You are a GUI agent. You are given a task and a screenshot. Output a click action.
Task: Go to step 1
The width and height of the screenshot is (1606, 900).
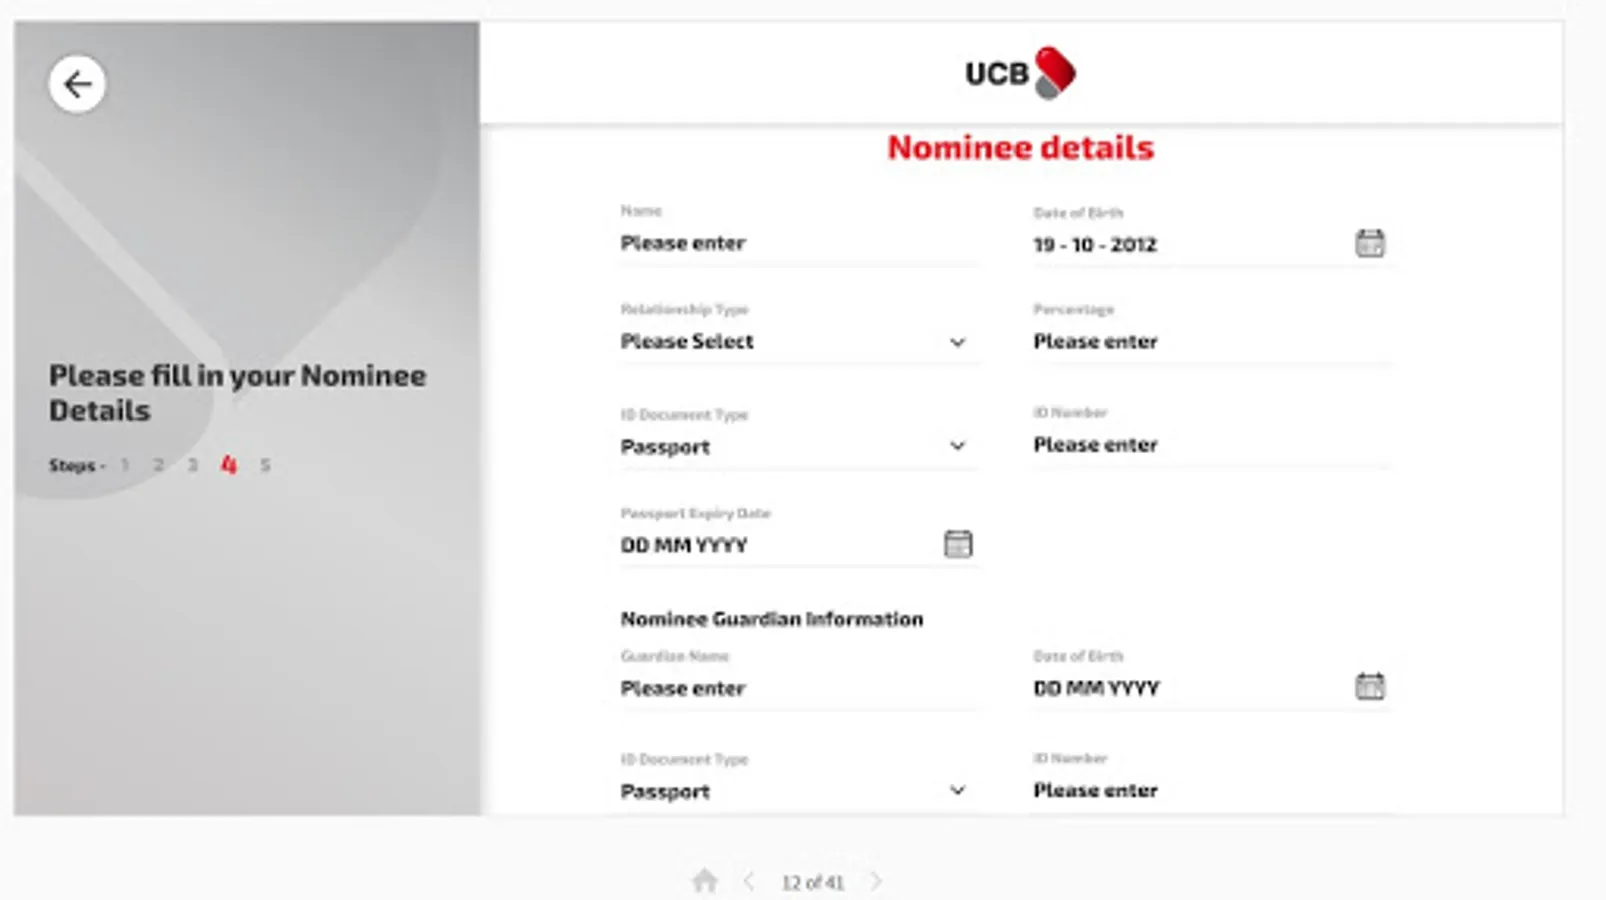click(125, 465)
